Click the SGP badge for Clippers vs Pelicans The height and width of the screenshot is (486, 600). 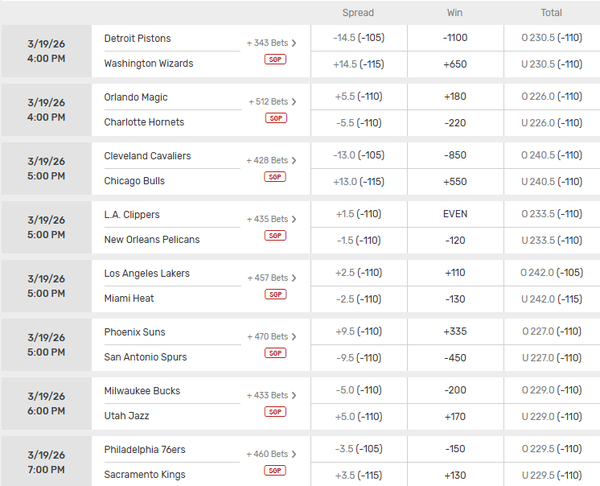[275, 236]
